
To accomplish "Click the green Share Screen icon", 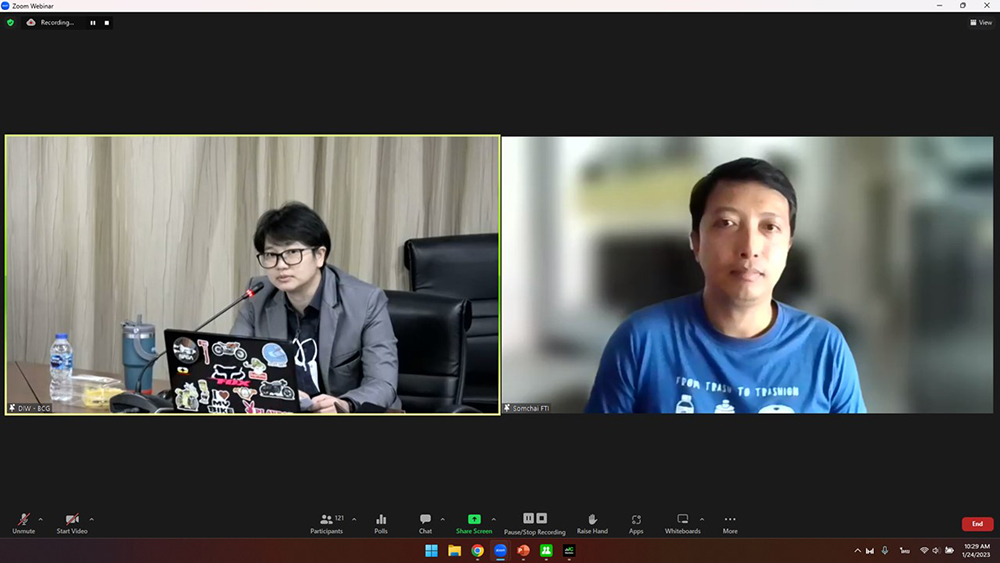I will (x=474, y=520).
